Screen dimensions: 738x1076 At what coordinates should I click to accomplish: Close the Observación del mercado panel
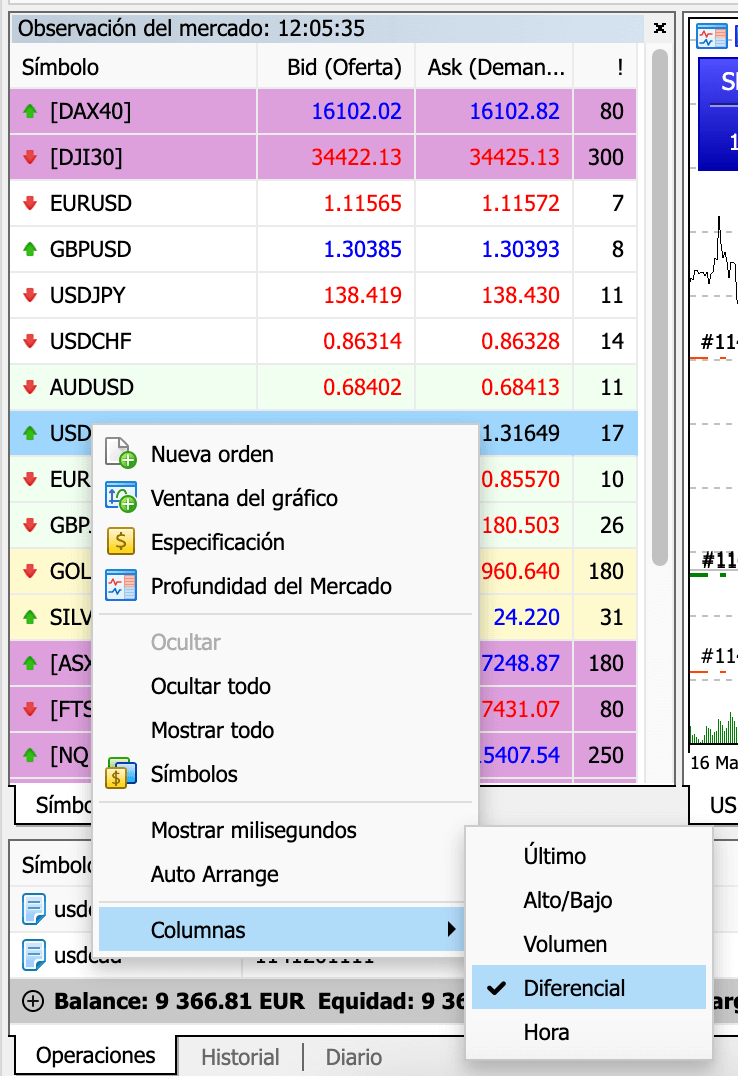(660, 28)
